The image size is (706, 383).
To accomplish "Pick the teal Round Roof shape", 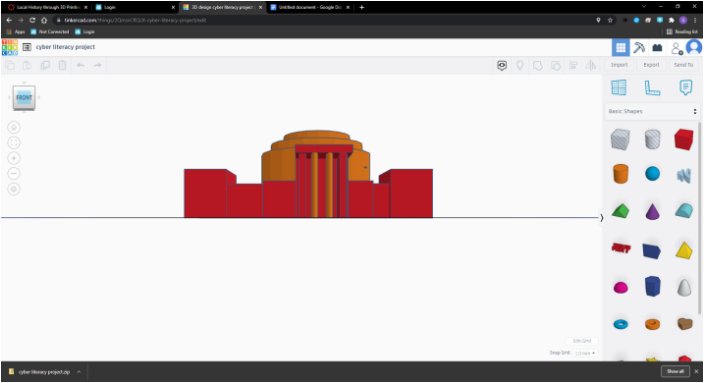I will click(x=685, y=211).
